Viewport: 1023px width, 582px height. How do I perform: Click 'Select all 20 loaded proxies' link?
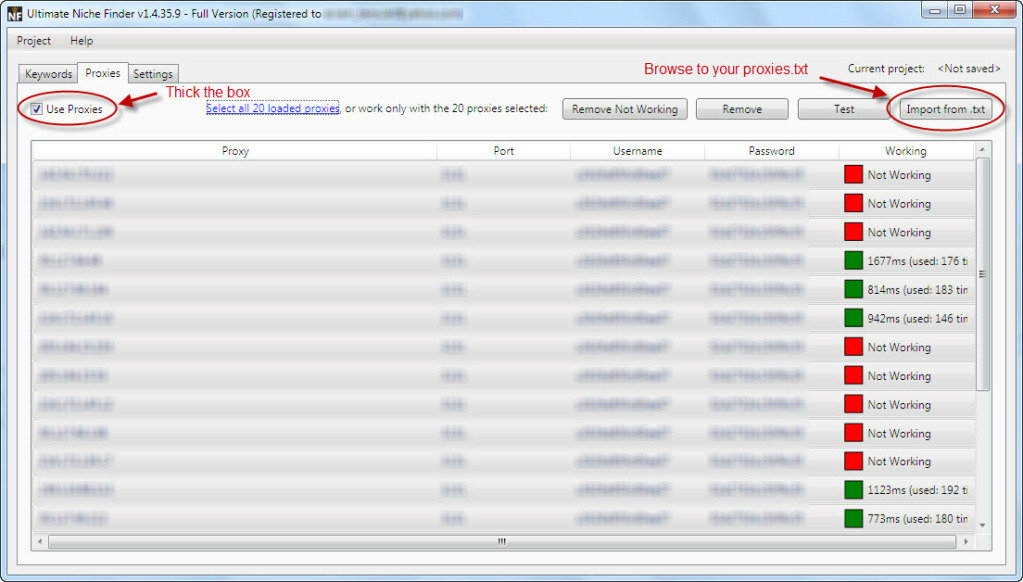273,108
